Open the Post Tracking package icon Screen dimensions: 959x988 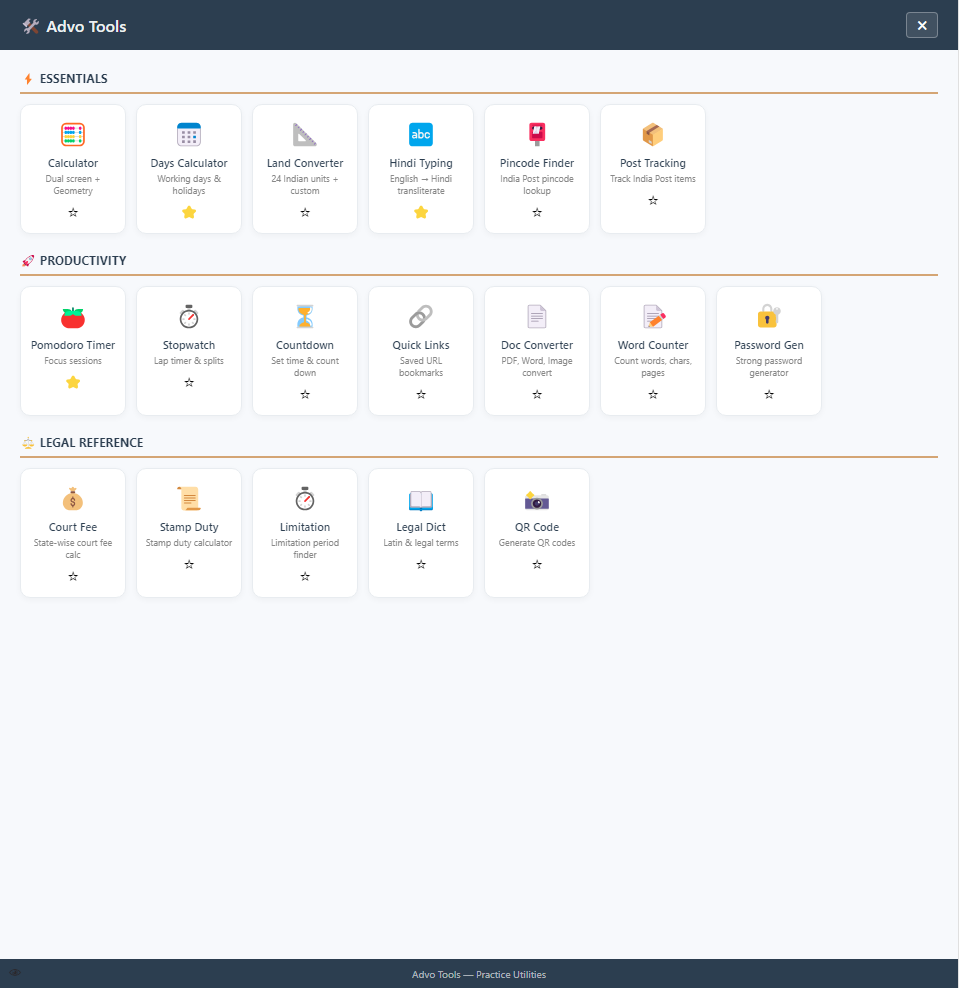click(x=653, y=134)
